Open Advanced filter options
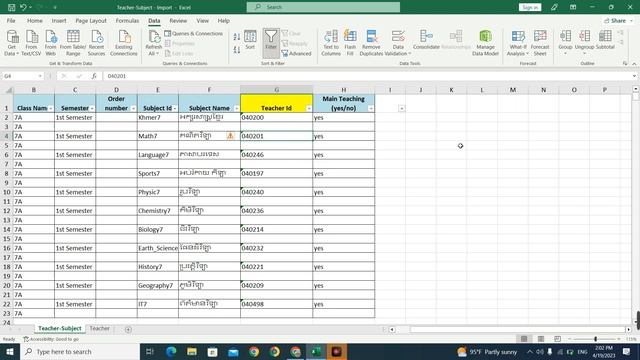Viewport: 640px width, 360px height. (x=296, y=53)
